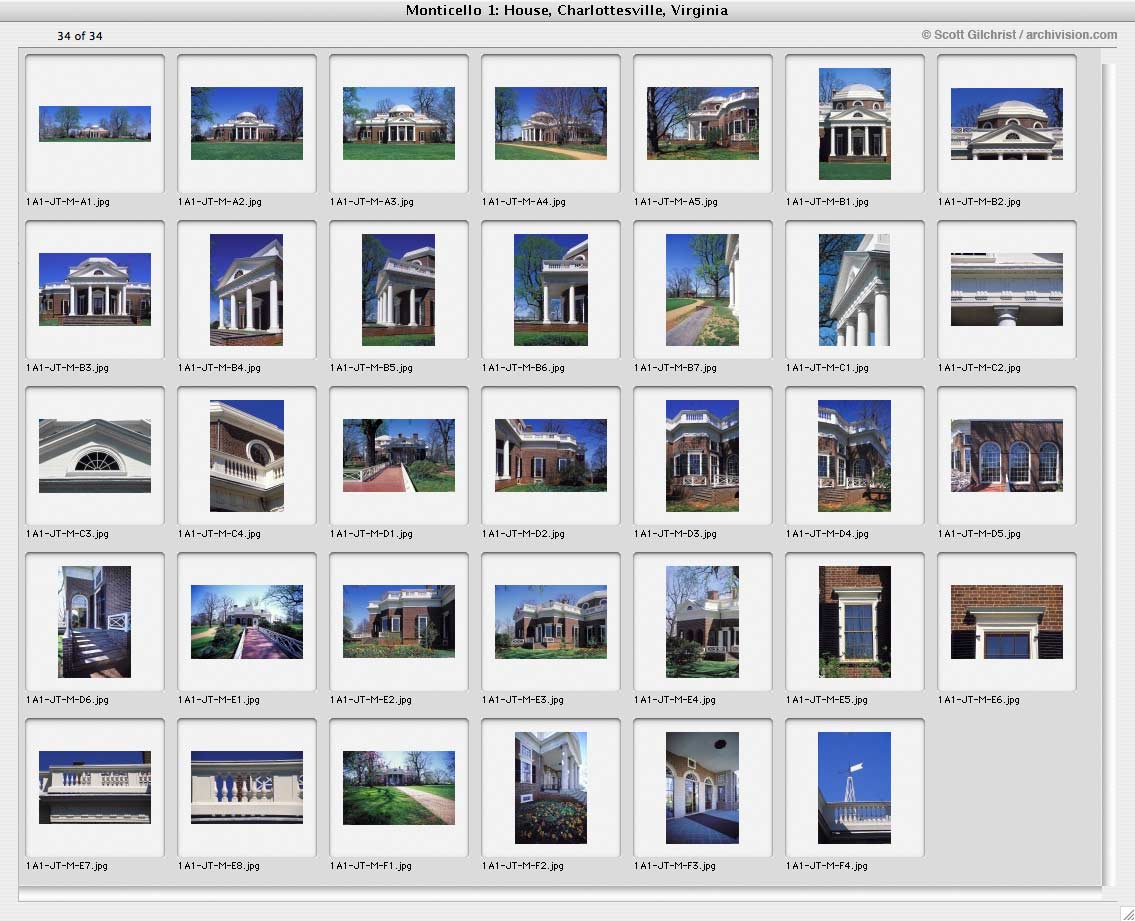Image resolution: width=1135 pixels, height=921 pixels.
Task: Open thumbnail 1A1-JT-M-B4.jpg
Action: point(247,290)
